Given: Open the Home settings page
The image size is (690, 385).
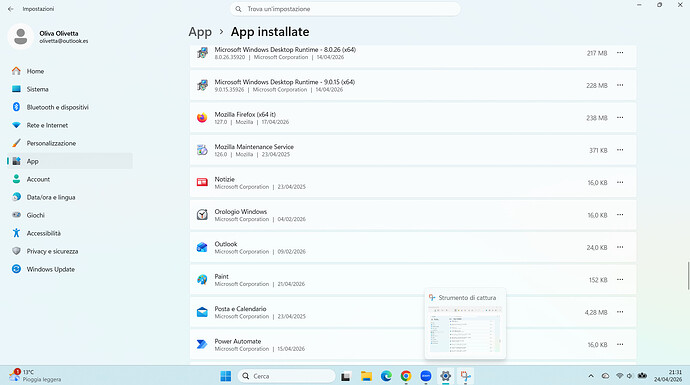Looking at the screenshot, I should (x=70, y=71).
